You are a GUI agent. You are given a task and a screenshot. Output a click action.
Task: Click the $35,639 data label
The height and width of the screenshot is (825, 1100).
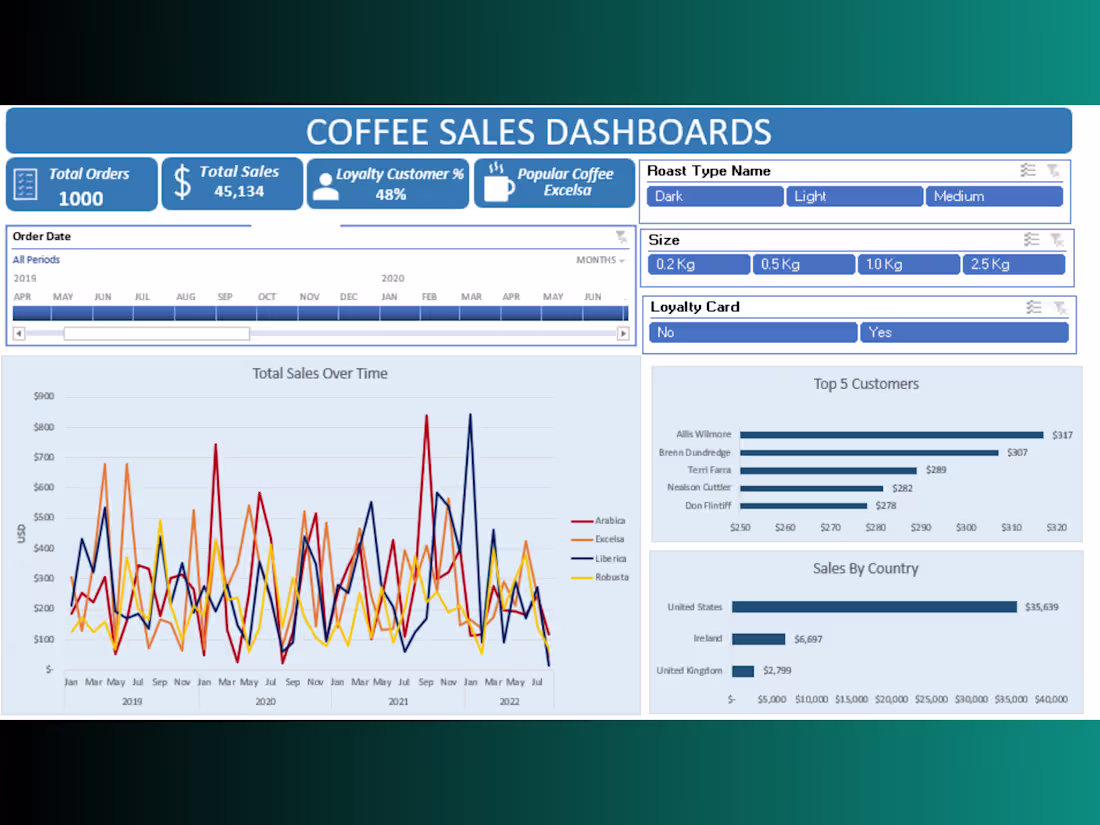[1042, 607]
